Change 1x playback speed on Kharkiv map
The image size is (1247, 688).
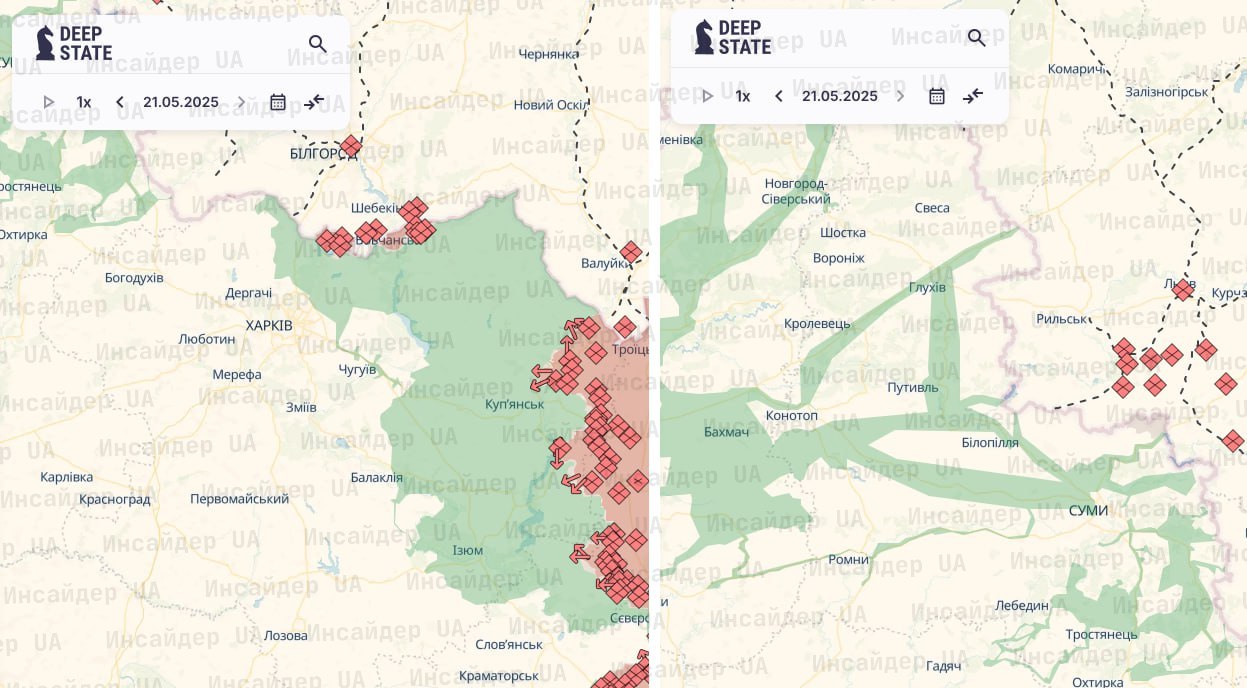pyautogui.click(x=84, y=102)
